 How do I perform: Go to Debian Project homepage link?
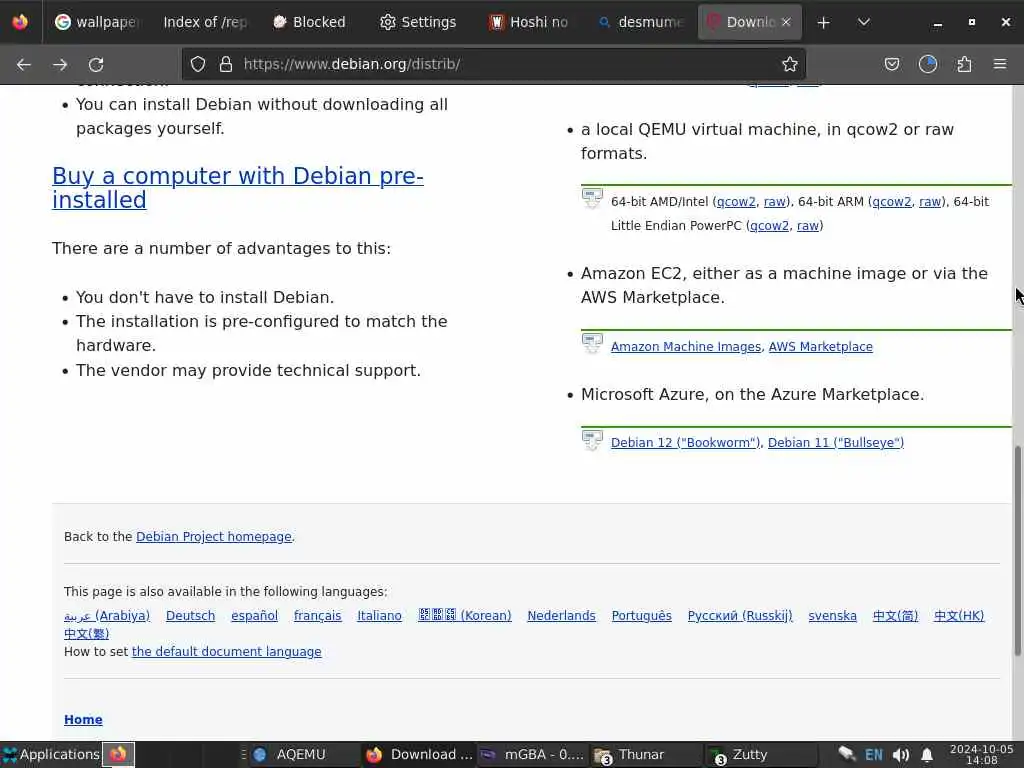(214, 537)
